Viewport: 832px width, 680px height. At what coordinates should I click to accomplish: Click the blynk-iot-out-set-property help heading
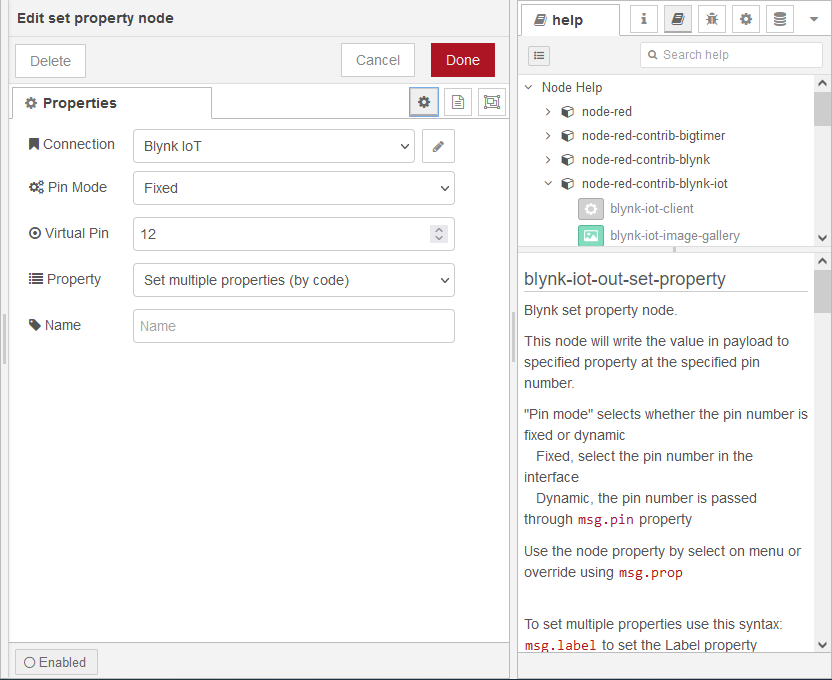[625, 279]
